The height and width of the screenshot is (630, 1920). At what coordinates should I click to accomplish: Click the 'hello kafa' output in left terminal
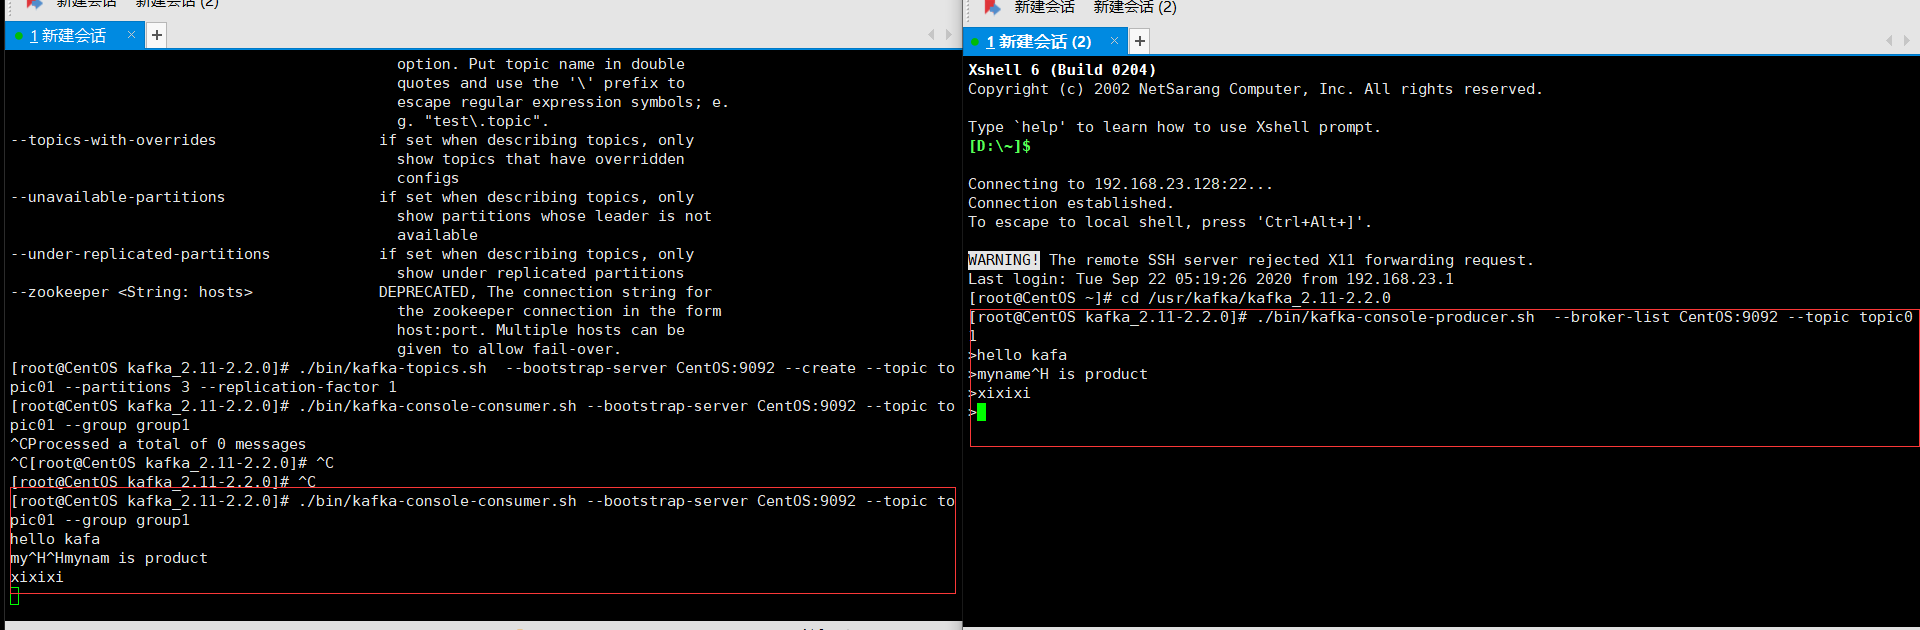pyautogui.click(x=55, y=539)
